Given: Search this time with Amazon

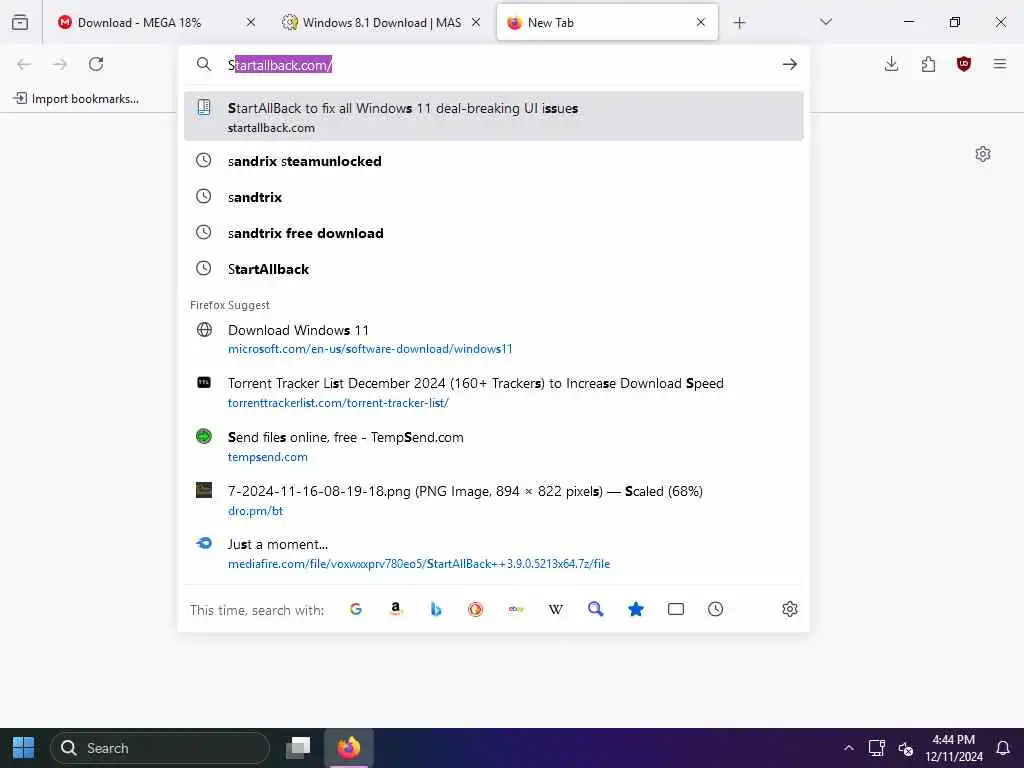Looking at the screenshot, I should coord(396,609).
